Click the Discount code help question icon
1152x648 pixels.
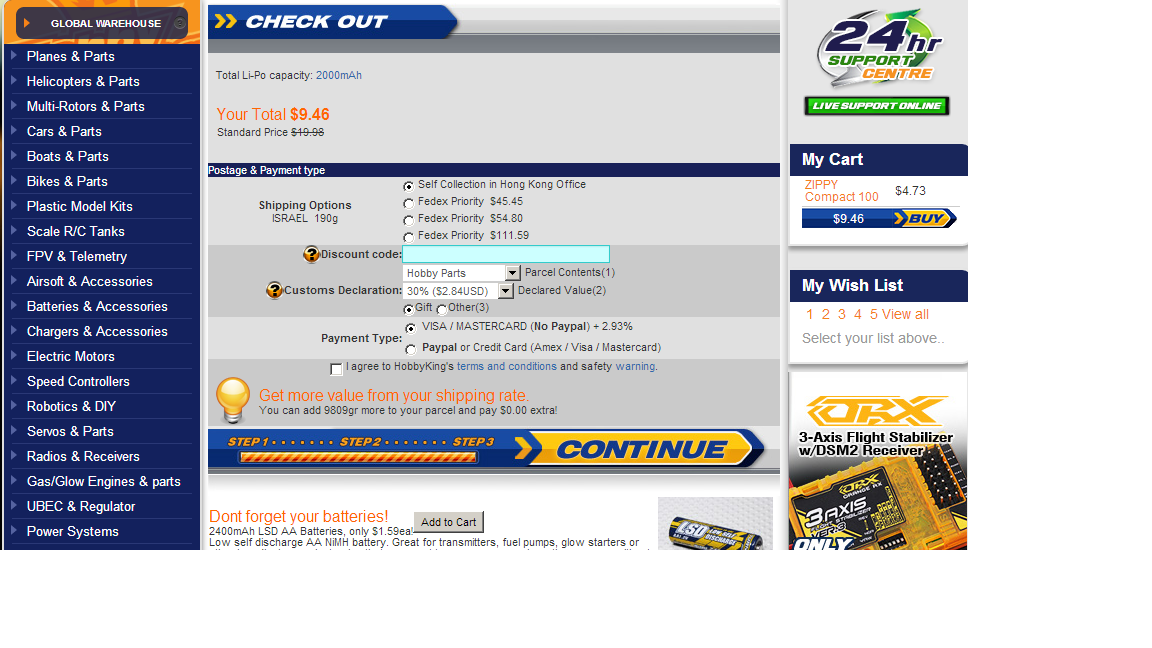311,254
